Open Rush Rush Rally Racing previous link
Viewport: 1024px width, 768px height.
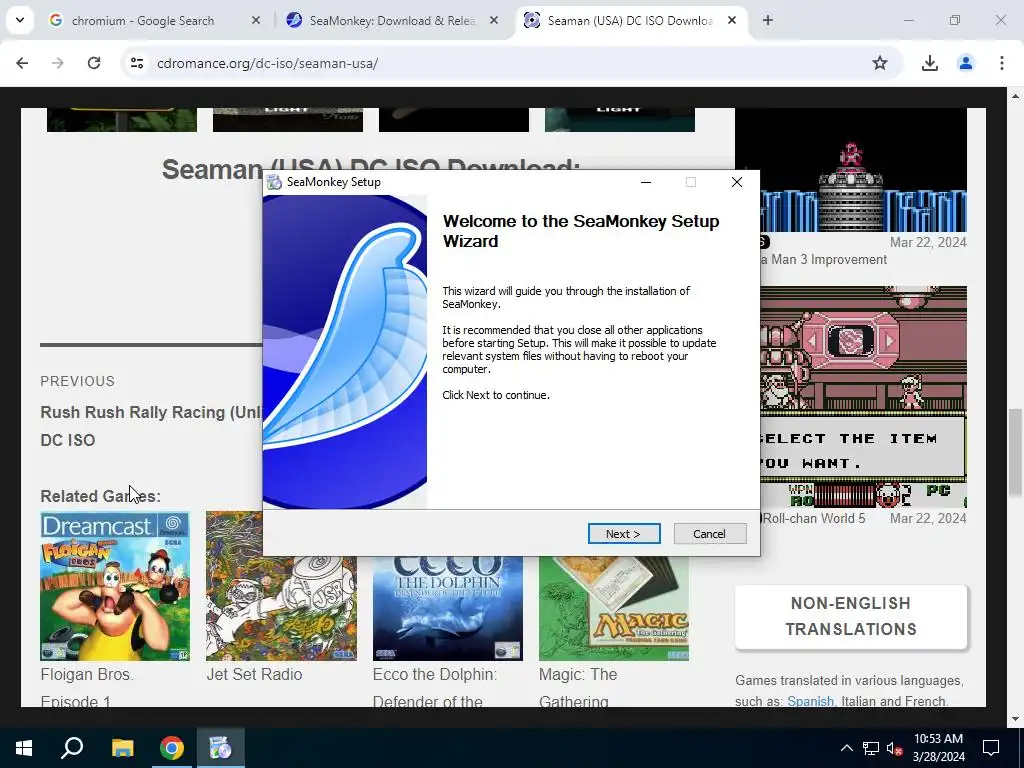tap(151, 426)
